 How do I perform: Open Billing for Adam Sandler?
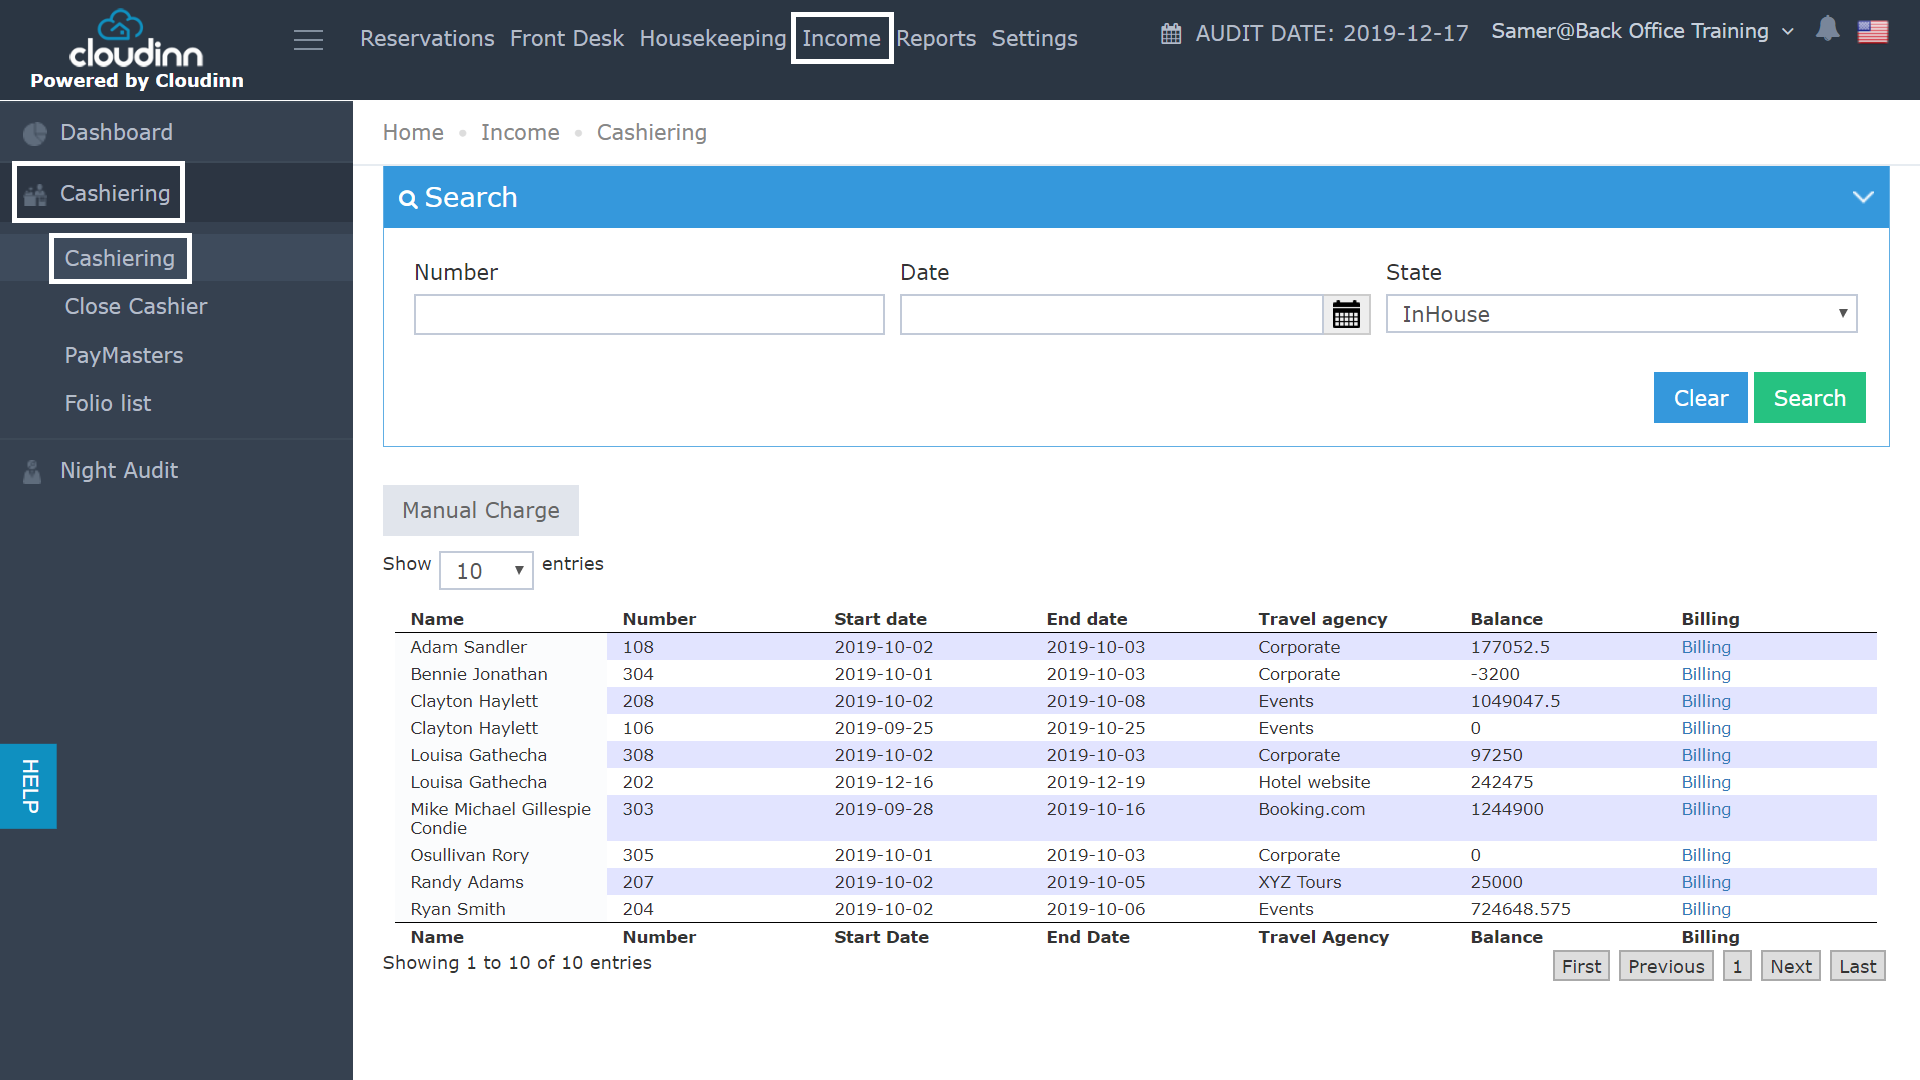point(1705,647)
